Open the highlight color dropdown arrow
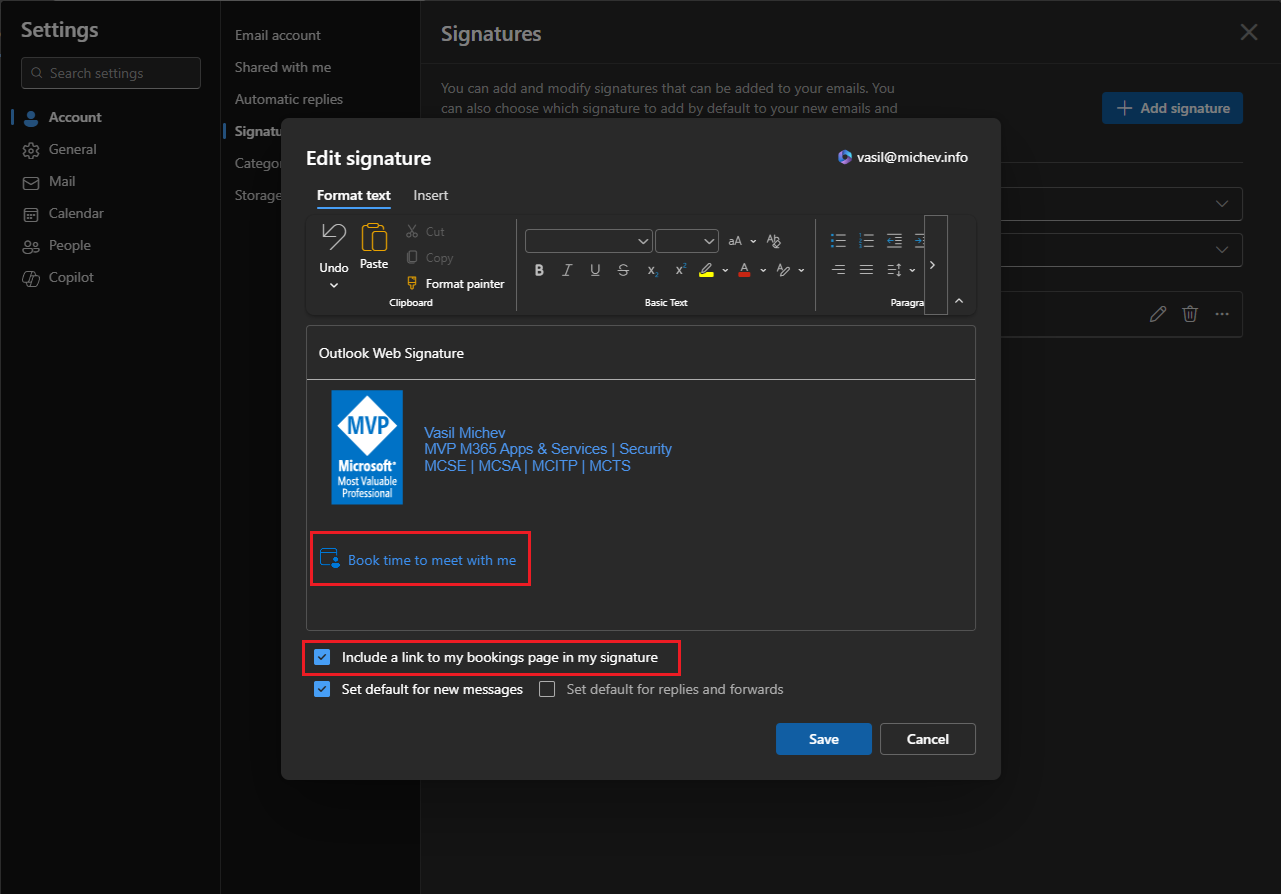Image resolution: width=1281 pixels, height=894 pixels. (723, 270)
